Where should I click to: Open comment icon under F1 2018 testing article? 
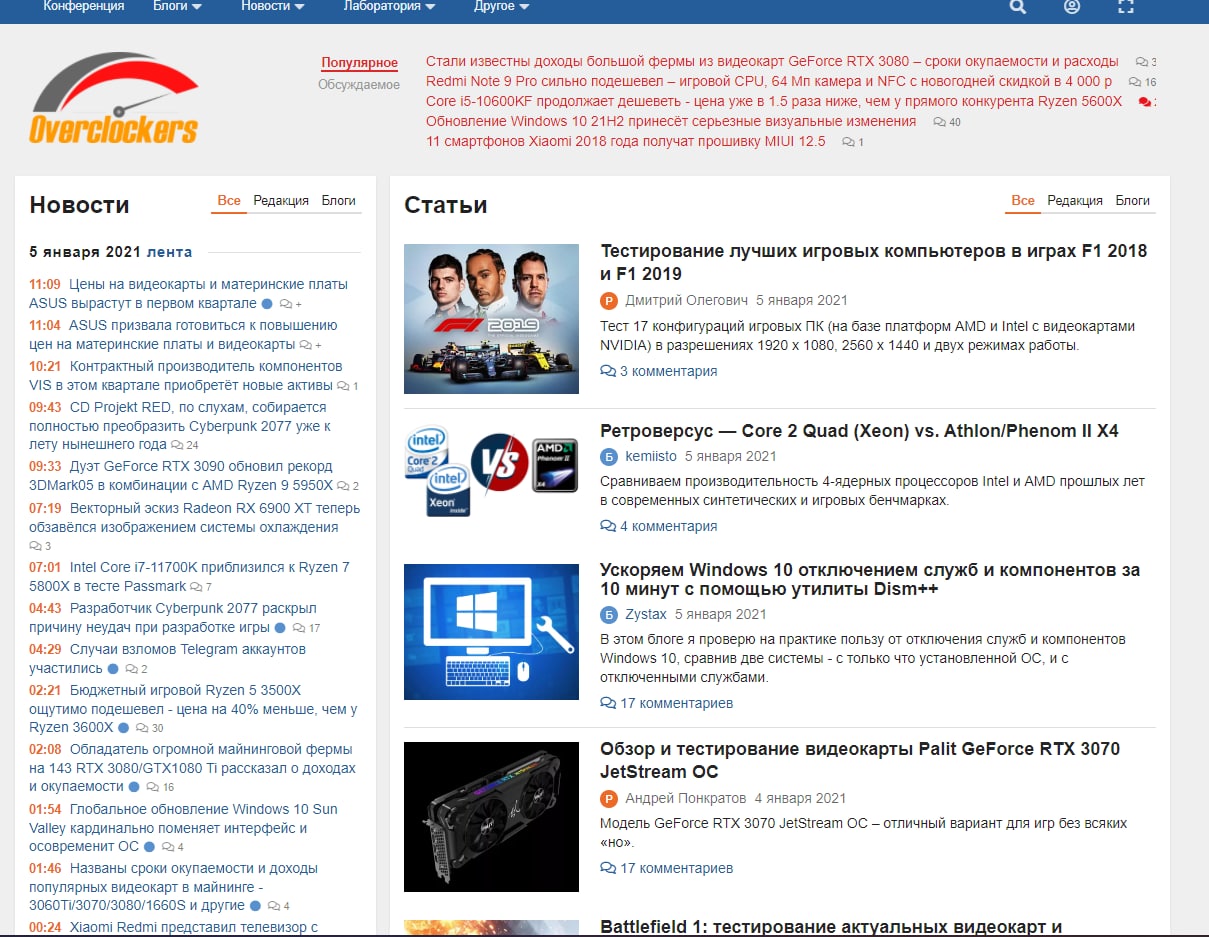(x=608, y=371)
